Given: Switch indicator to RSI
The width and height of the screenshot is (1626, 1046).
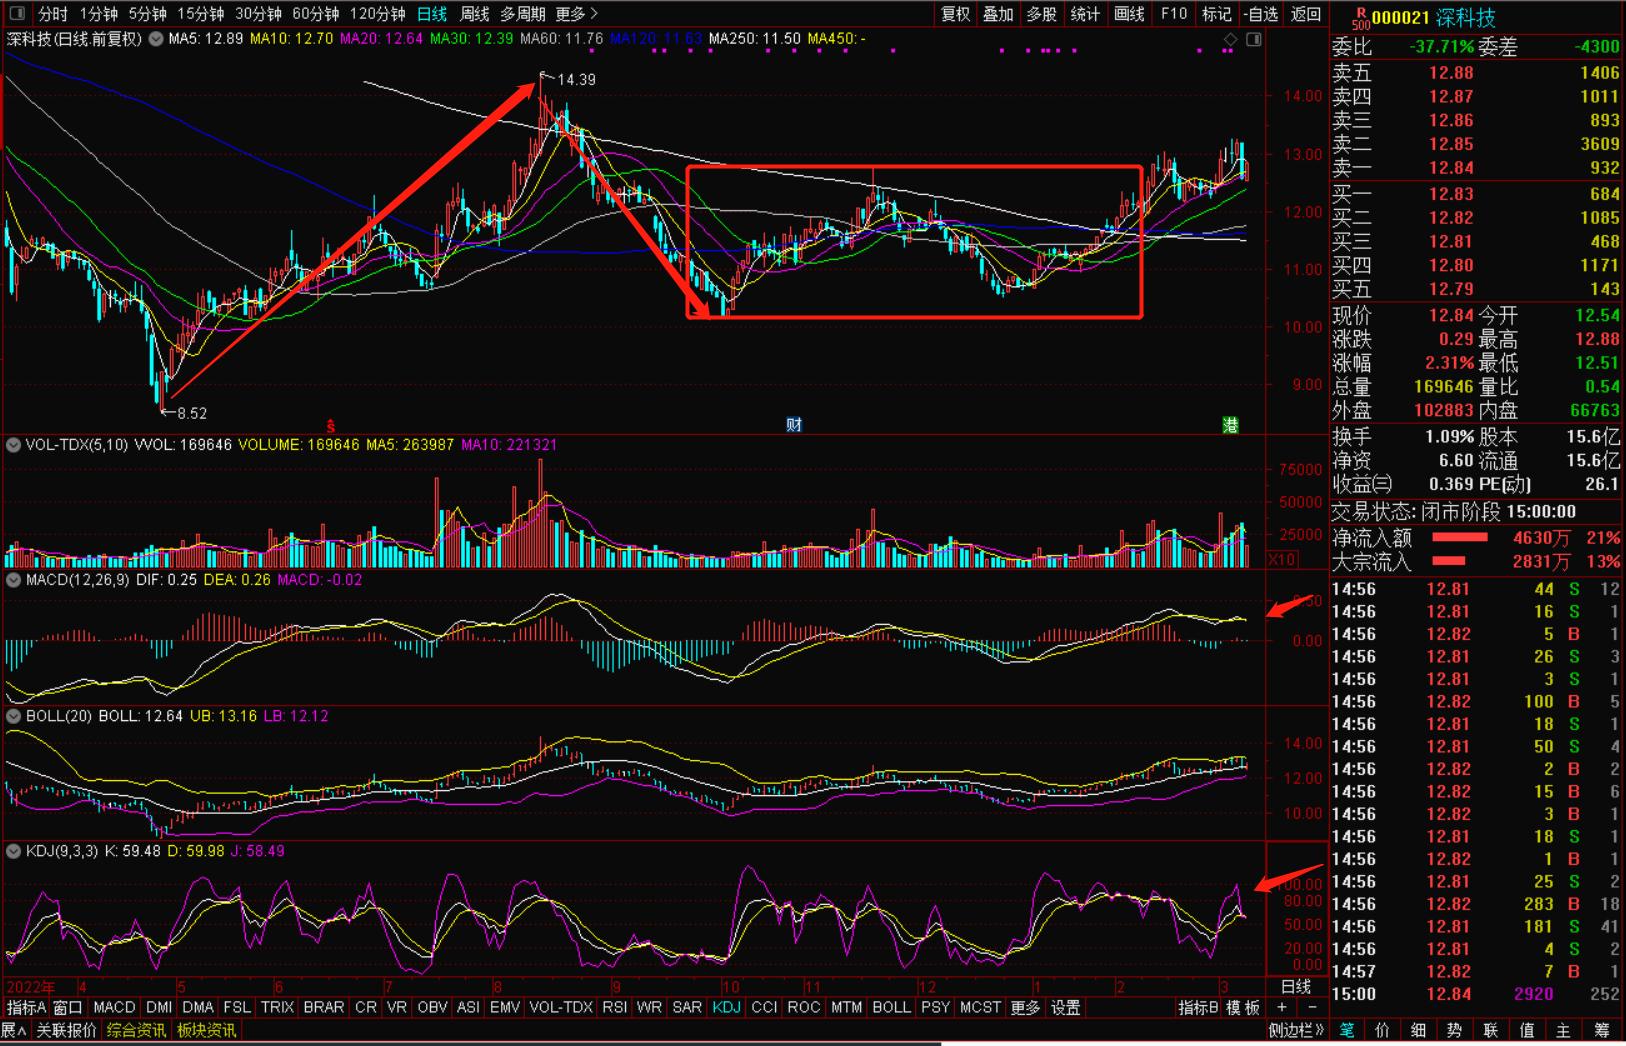Looking at the screenshot, I should (x=615, y=1008).
